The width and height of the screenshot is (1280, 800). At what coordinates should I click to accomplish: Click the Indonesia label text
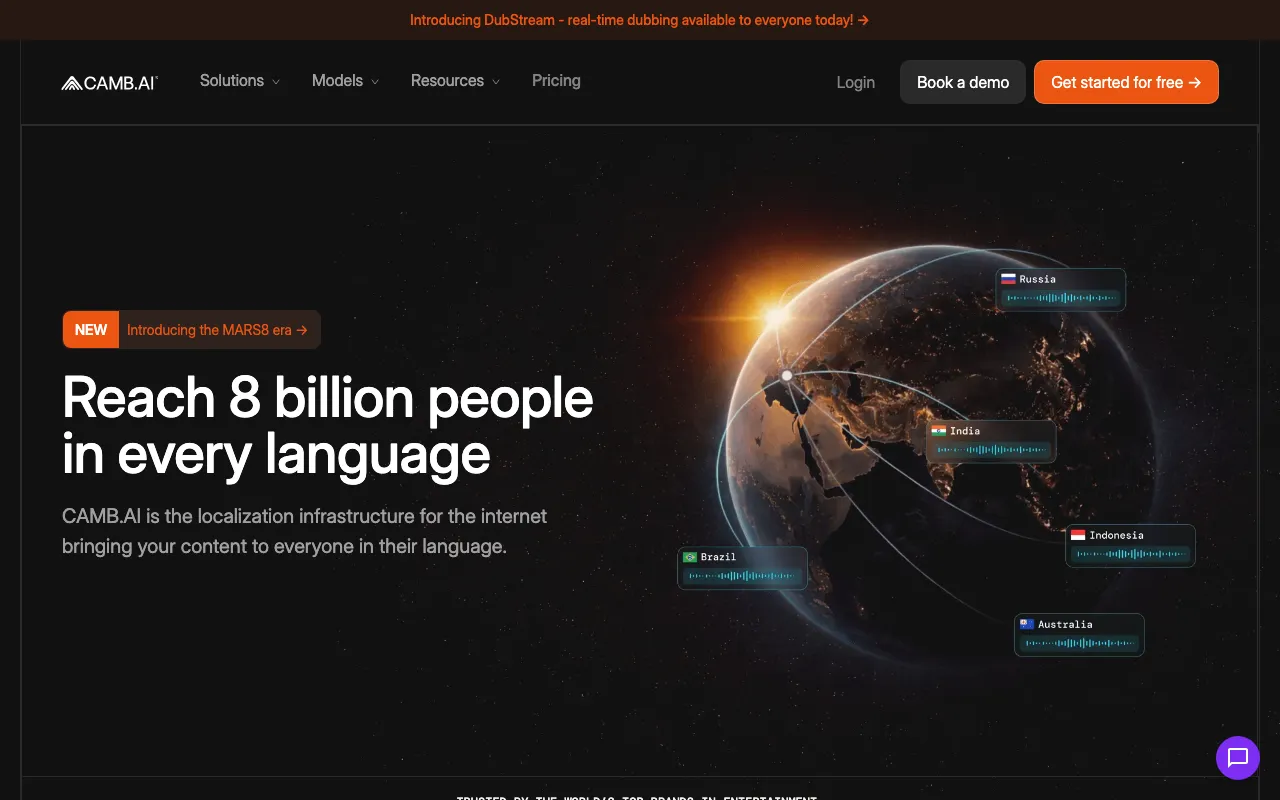click(x=1117, y=535)
